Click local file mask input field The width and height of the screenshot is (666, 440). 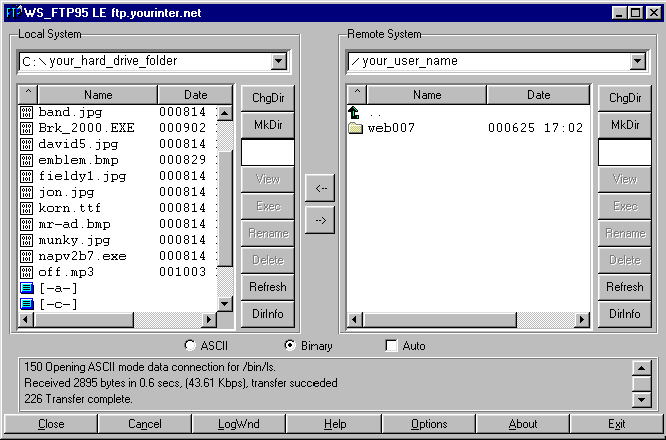(268, 152)
